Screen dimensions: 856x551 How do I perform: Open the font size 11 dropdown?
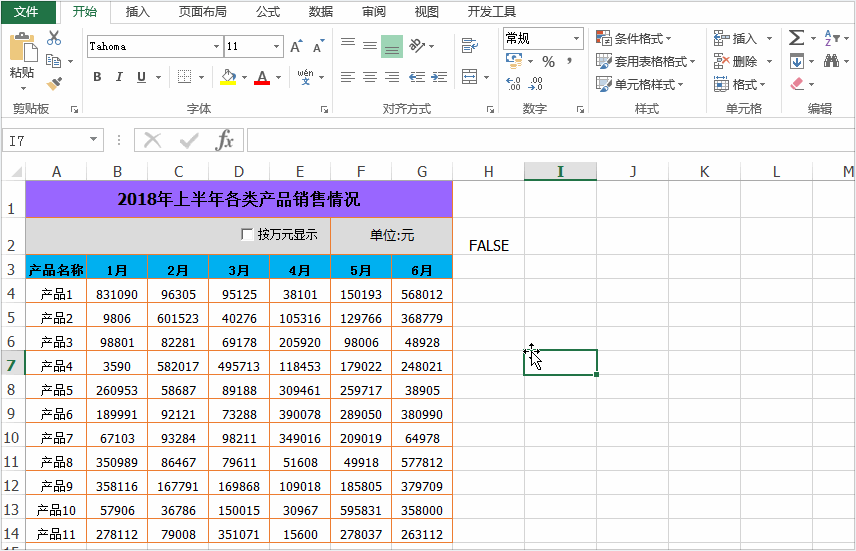(276, 46)
